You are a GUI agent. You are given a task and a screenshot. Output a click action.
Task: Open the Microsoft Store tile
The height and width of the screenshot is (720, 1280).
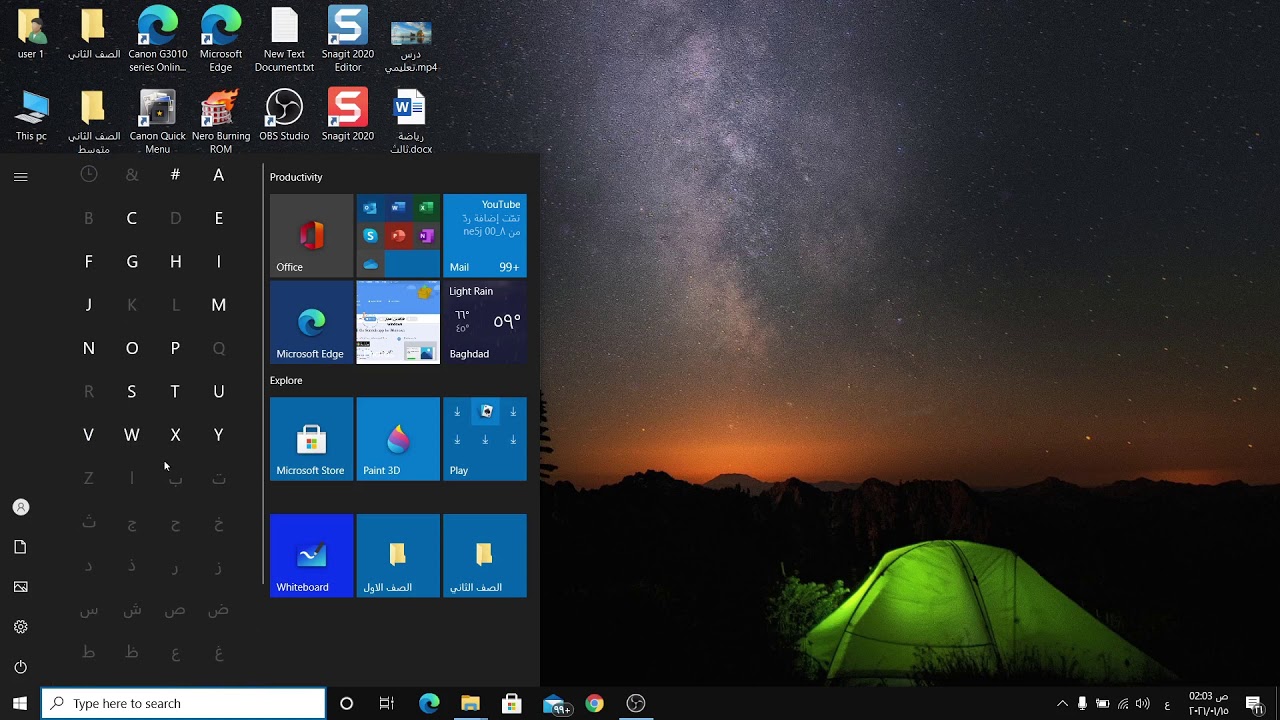click(x=311, y=439)
